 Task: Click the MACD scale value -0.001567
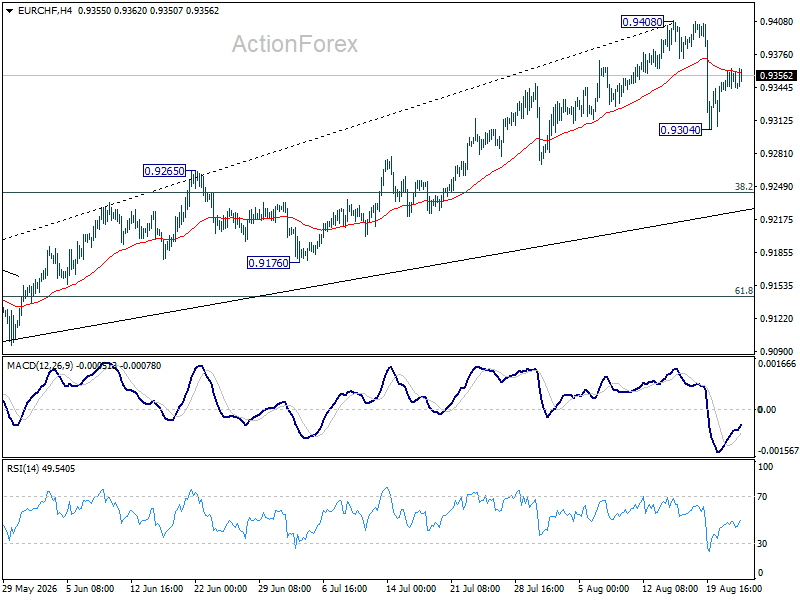click(778, 451)
